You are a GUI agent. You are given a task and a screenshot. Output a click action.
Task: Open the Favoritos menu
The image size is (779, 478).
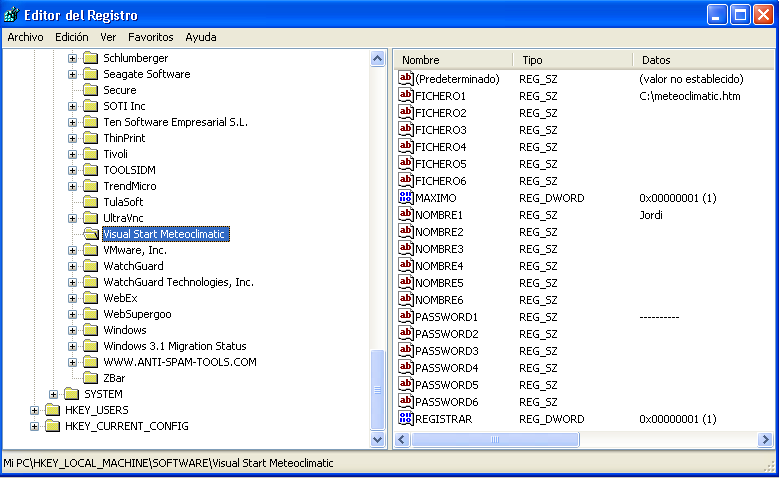(x=150, y=37)
